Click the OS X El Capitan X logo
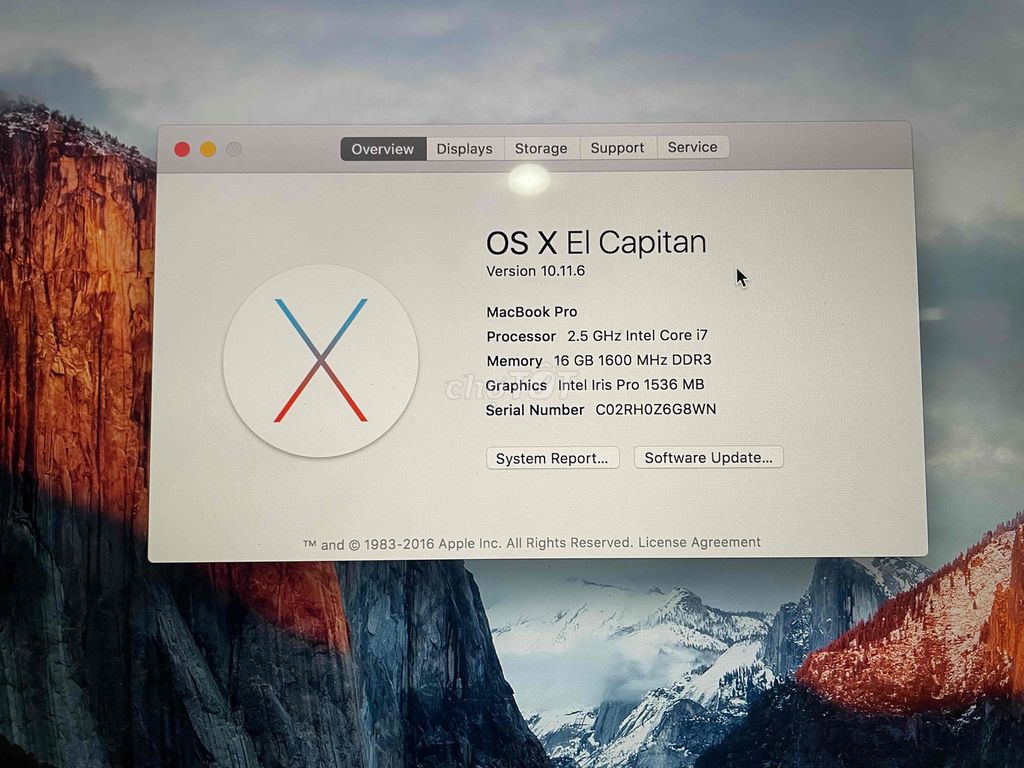Screen dimensions: 1024x768 [322, 358]
